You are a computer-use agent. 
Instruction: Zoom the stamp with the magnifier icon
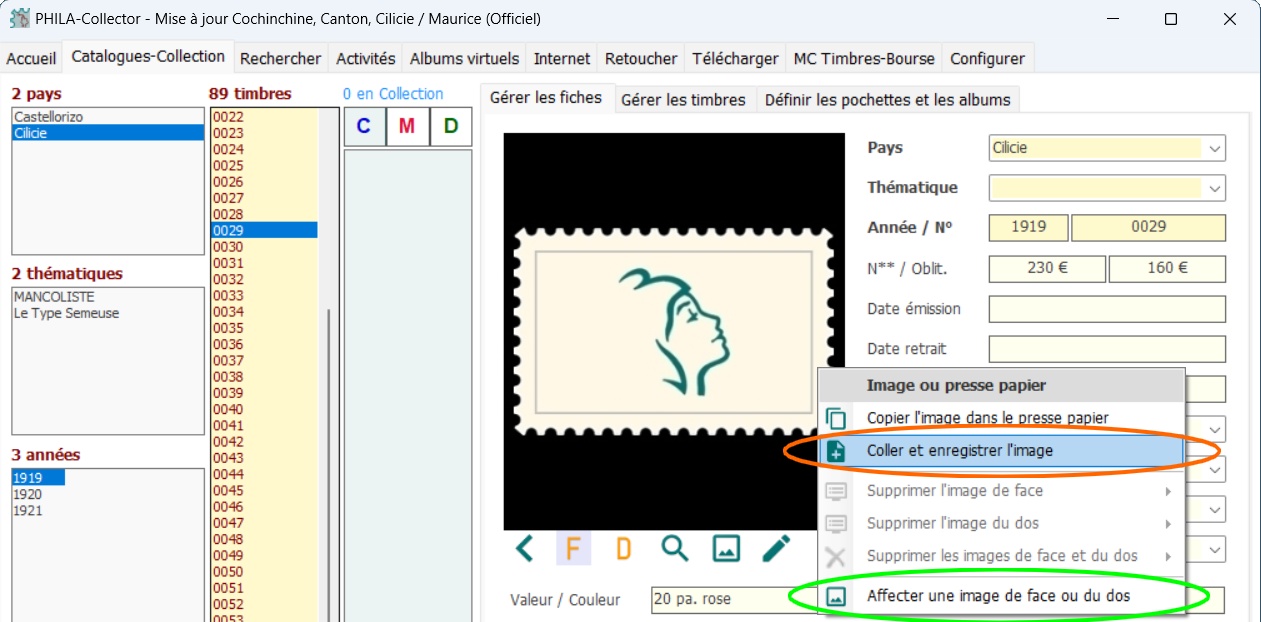point(675,548)
